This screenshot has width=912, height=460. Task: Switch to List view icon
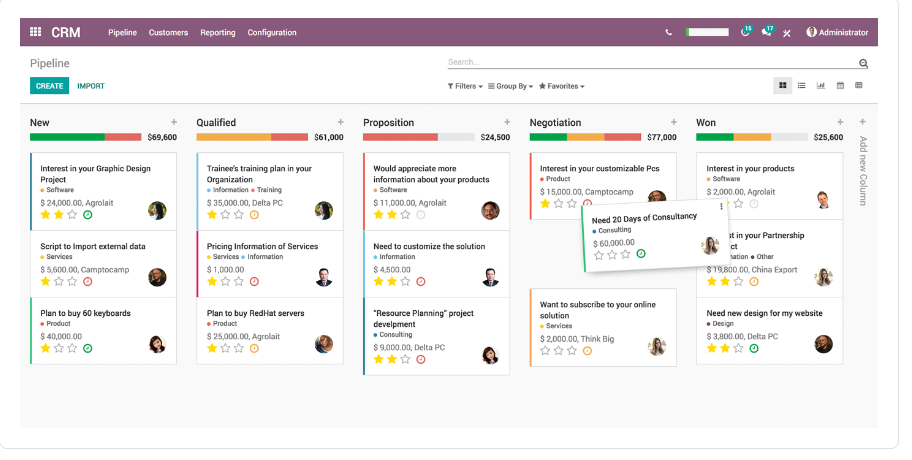[x=801, y=85]
